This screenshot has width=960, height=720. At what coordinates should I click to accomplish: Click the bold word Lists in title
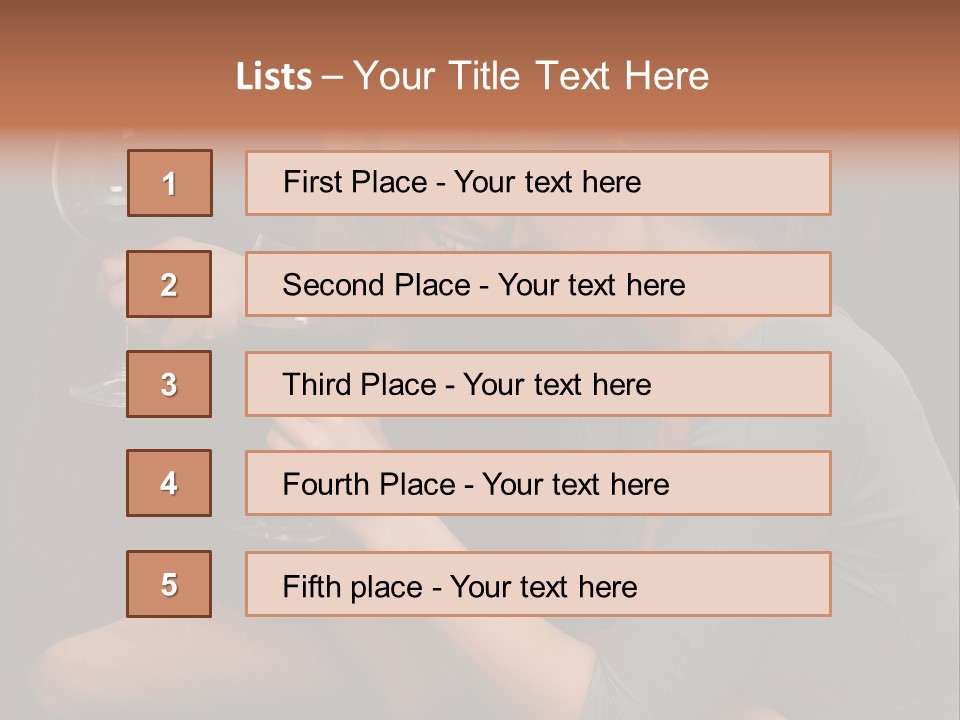point(274,77)
